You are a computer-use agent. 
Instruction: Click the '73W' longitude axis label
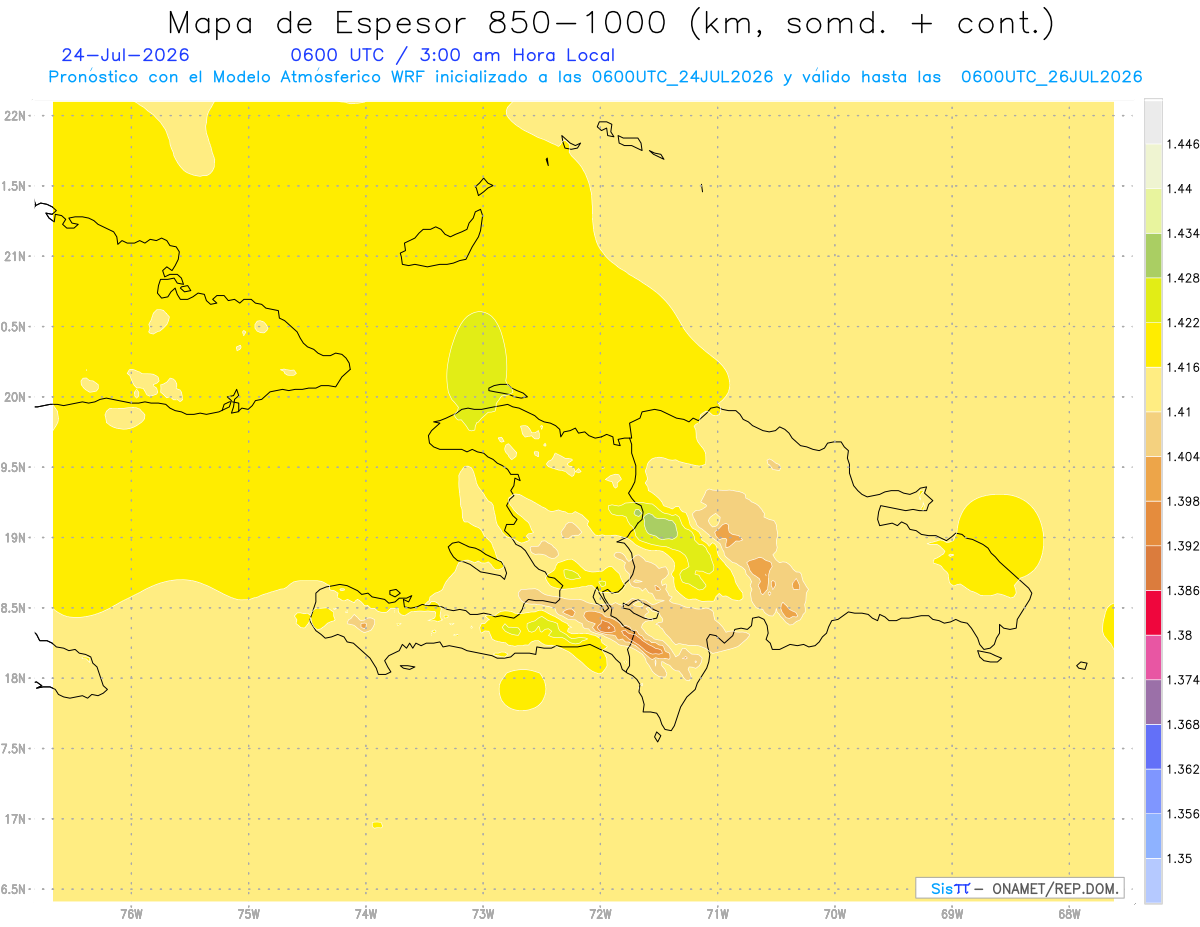click(x=483, y=914)
